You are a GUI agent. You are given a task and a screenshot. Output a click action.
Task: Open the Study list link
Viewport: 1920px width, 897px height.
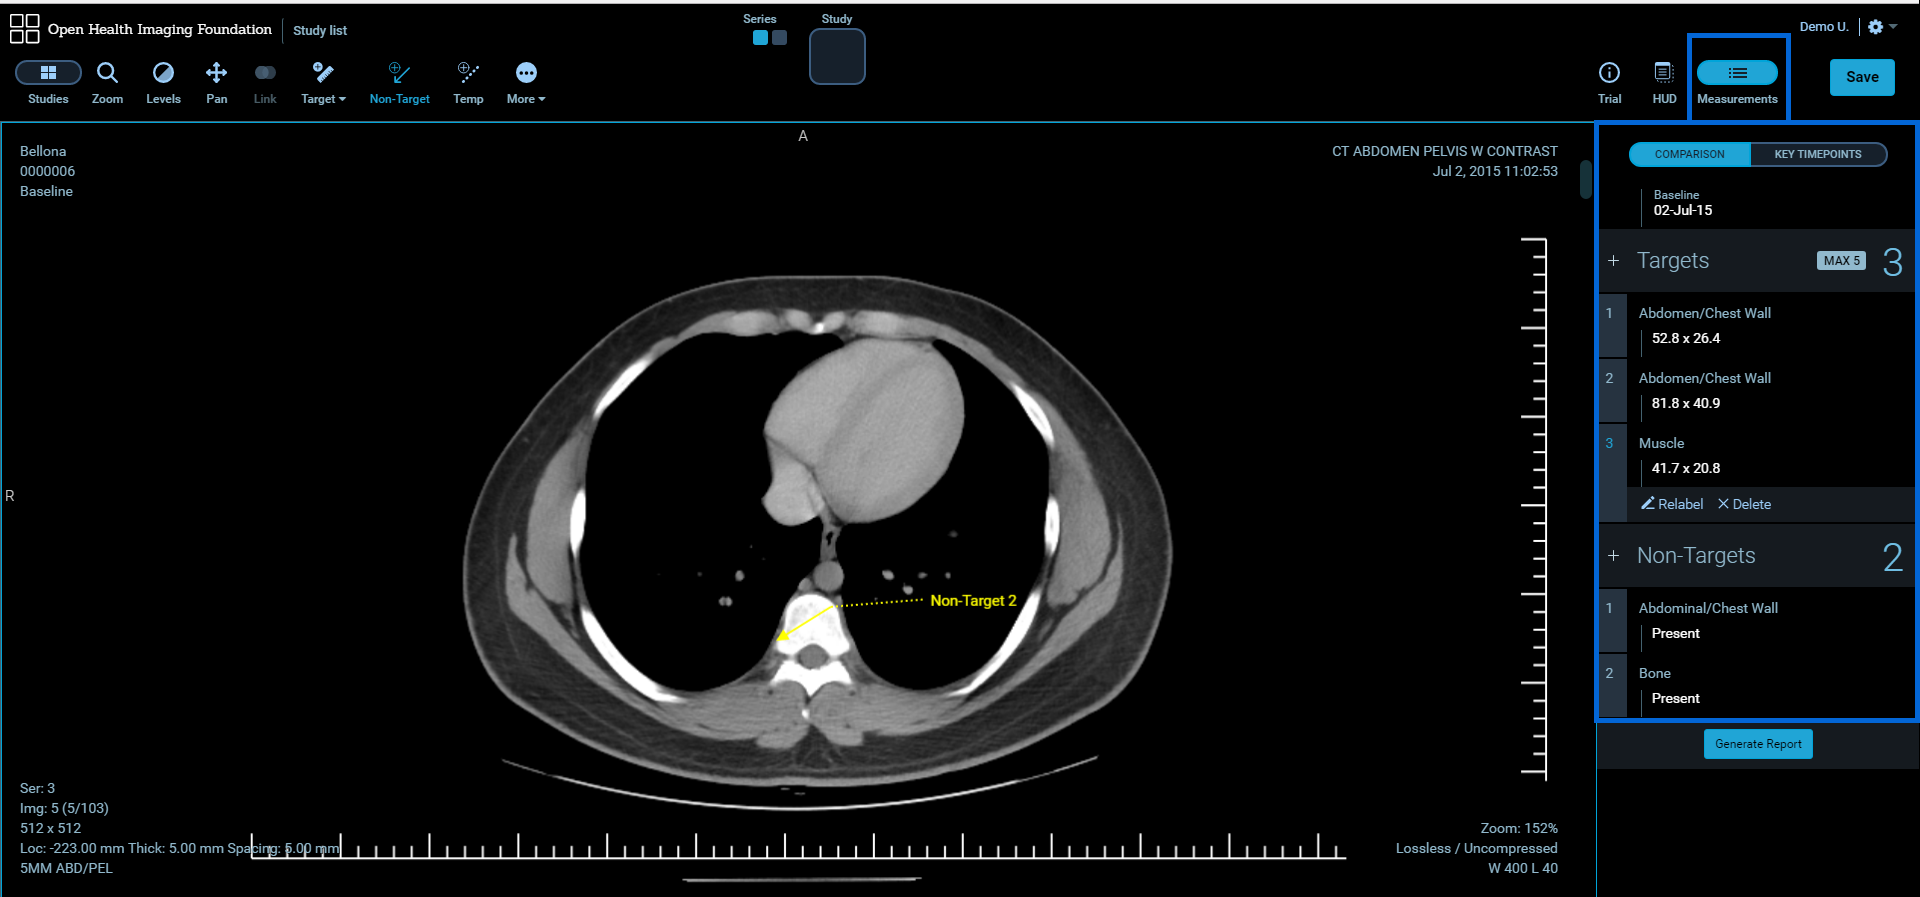click(x=320, y=30)
